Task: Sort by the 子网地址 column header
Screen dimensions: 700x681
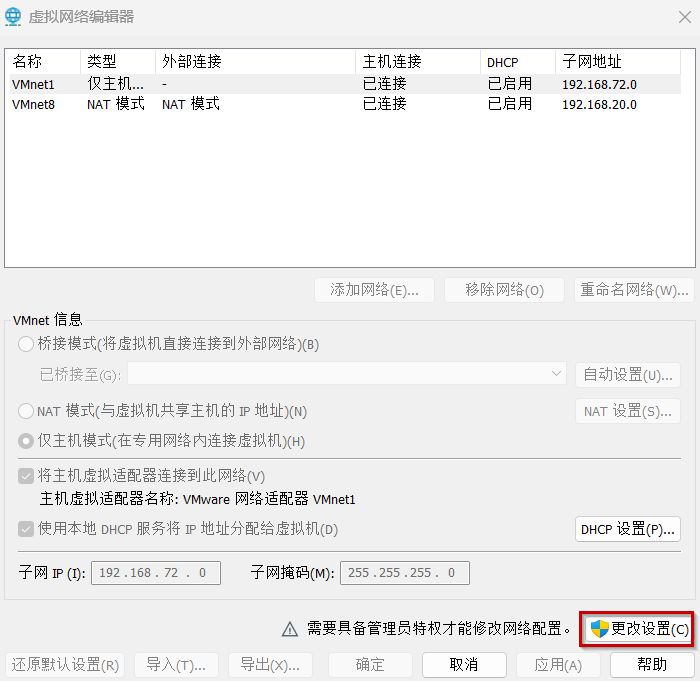Action: [618, 62]
